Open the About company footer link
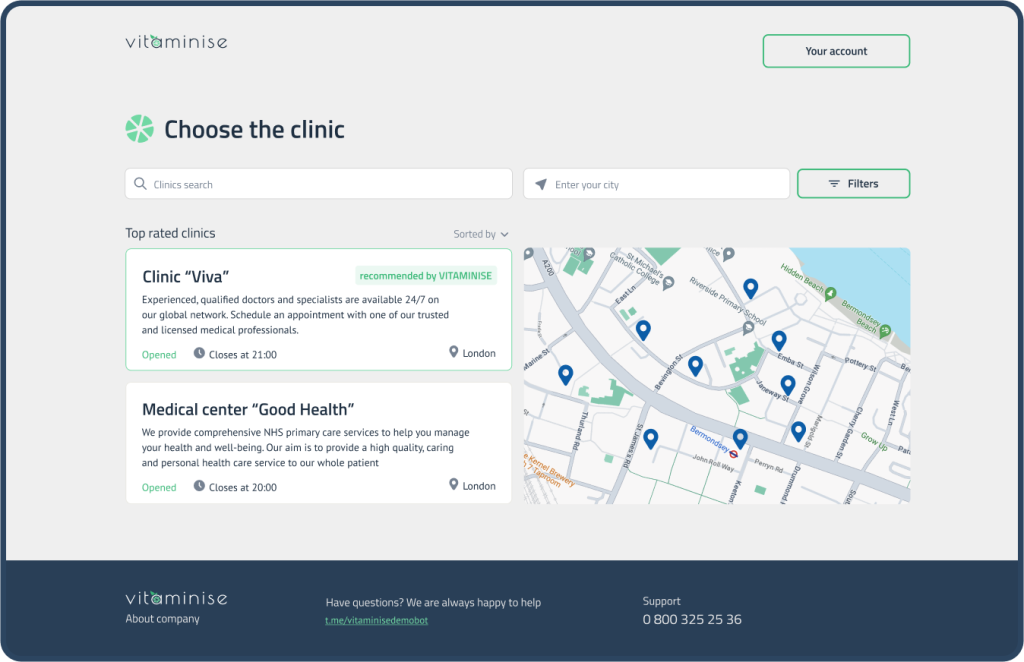 pos(163,619)
